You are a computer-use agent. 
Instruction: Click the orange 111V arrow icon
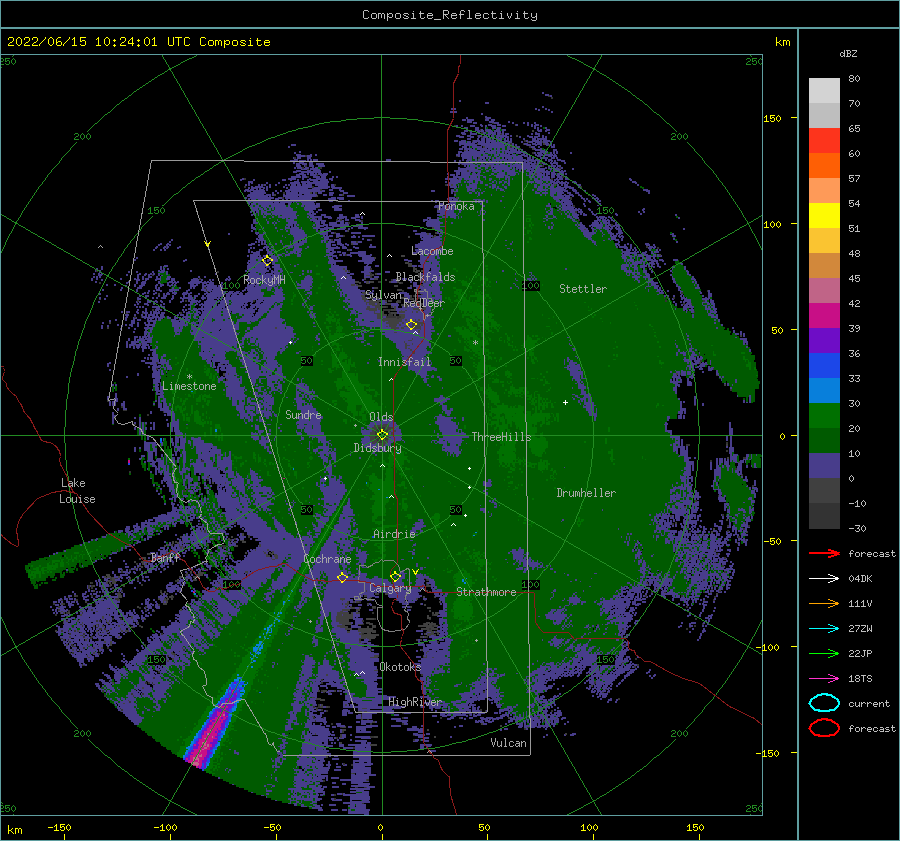(x=824, y=603)
